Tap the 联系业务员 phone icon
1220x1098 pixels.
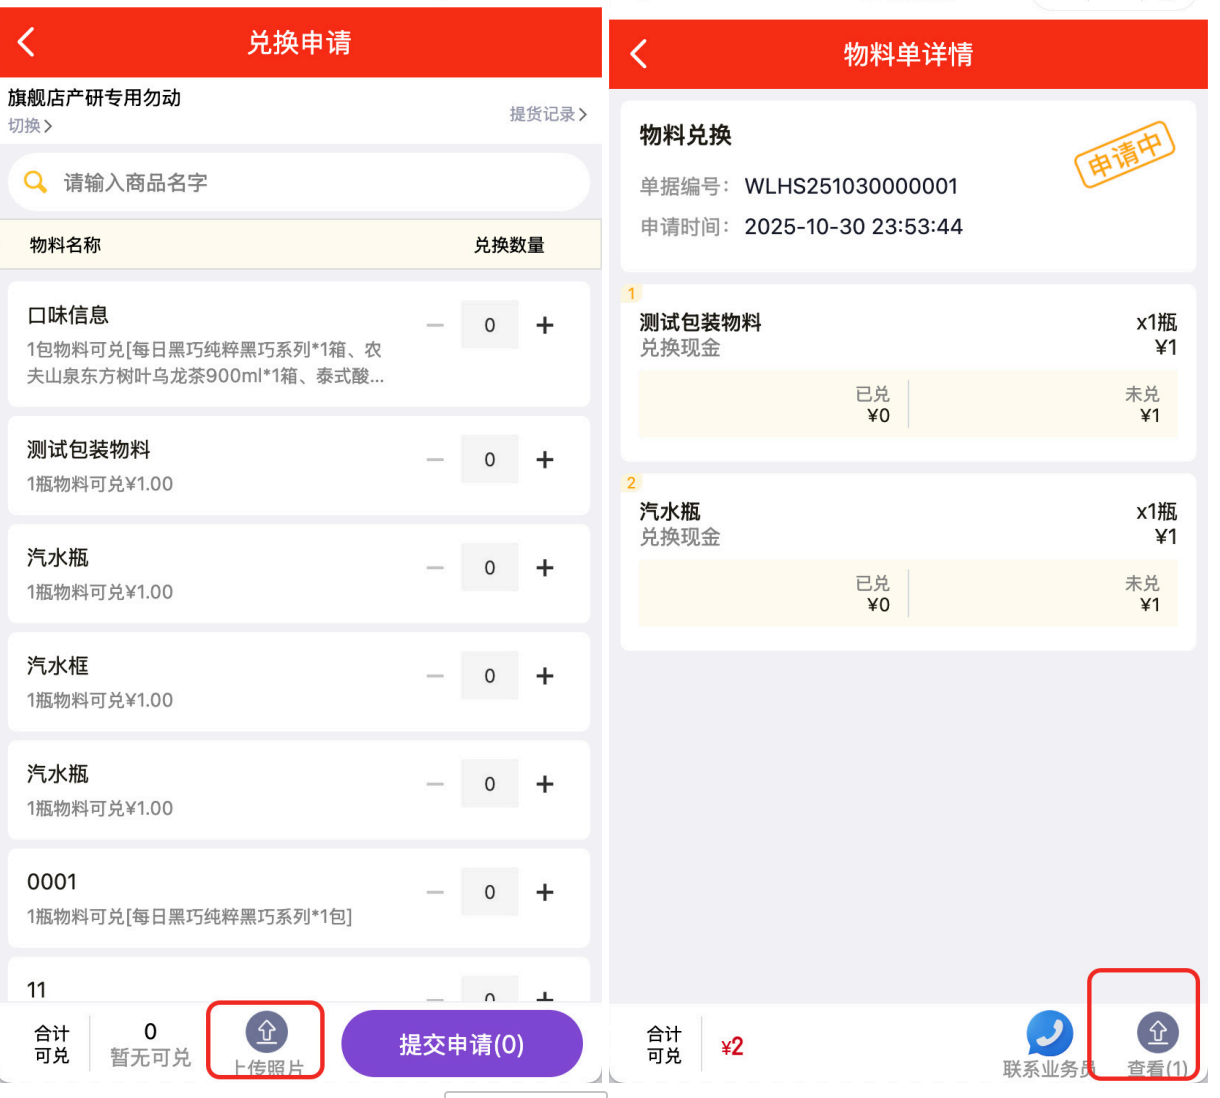tap(1049, 1034)
